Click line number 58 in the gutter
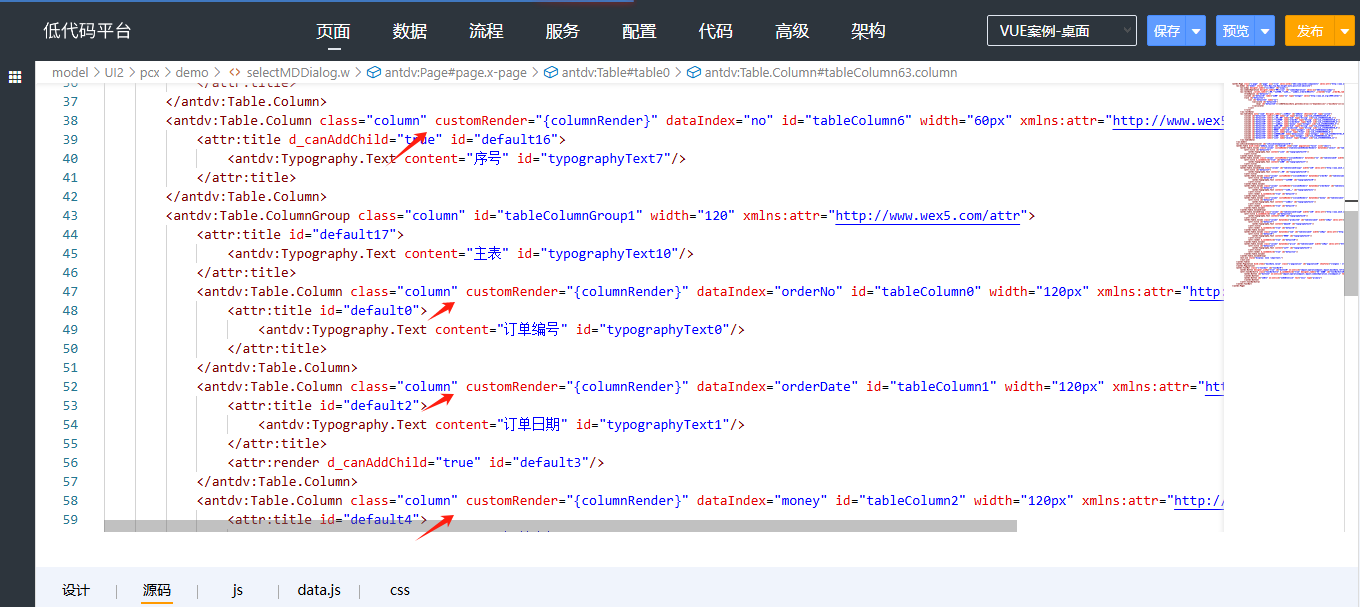Viewport: 1360px width, 607px height. point(70,500)
